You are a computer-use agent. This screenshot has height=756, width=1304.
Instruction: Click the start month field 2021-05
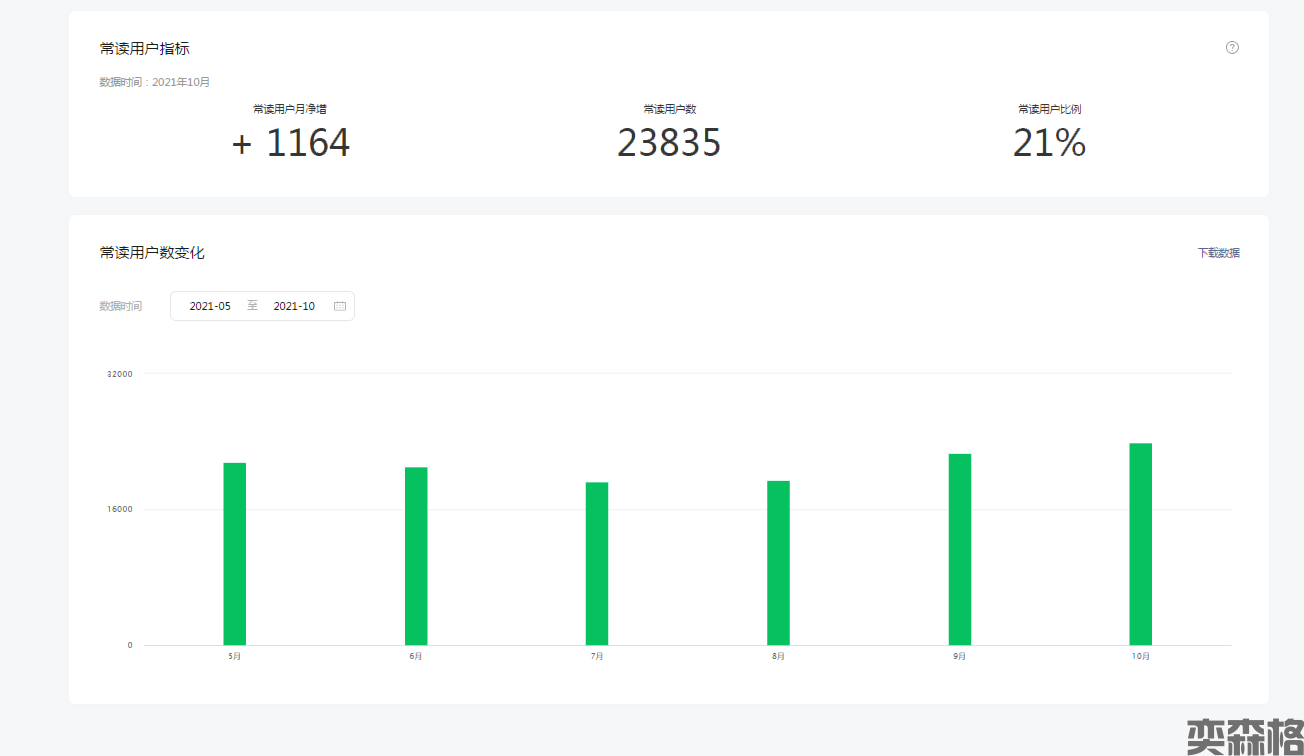[210, 306]
